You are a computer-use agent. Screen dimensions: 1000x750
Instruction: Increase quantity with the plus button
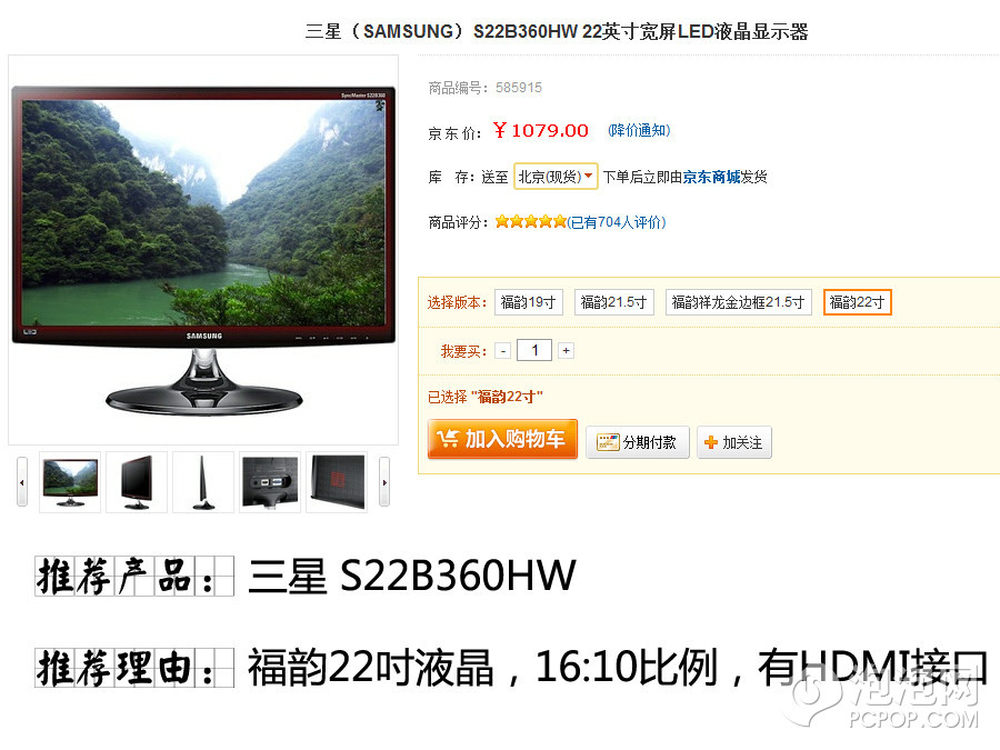[566, 351]
